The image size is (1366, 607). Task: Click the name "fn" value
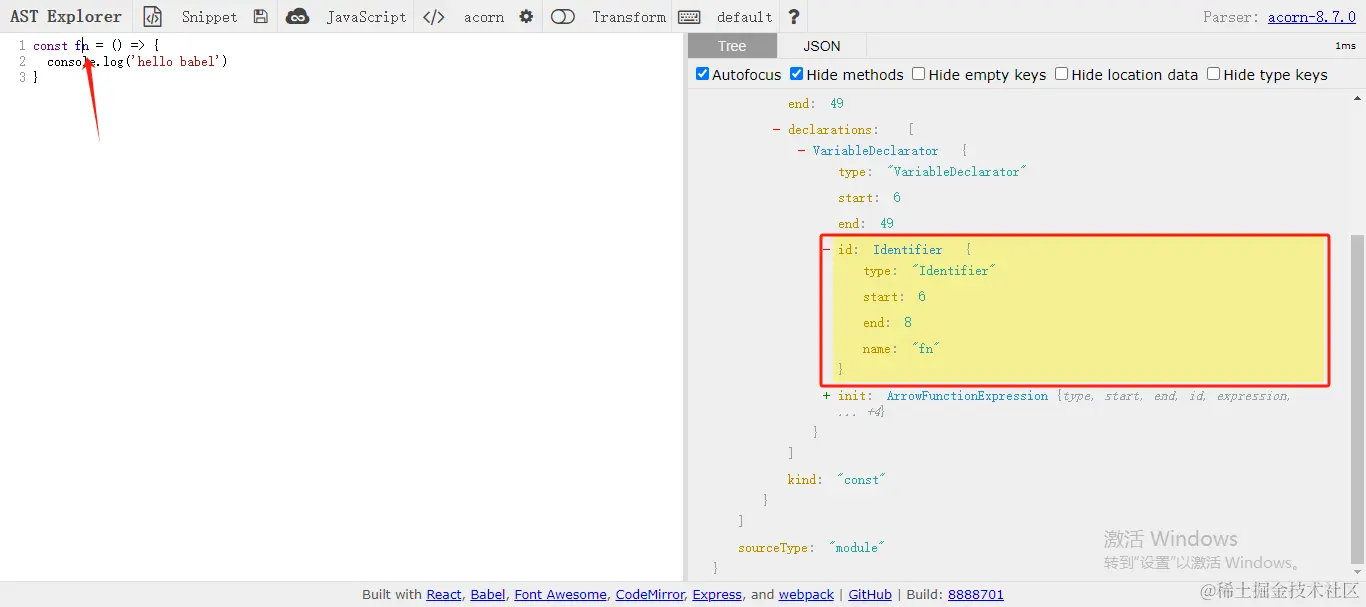pos(927,349)
